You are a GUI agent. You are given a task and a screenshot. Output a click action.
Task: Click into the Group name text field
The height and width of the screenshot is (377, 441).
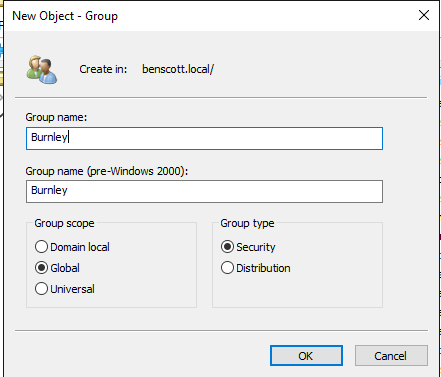tap(204, 138)
